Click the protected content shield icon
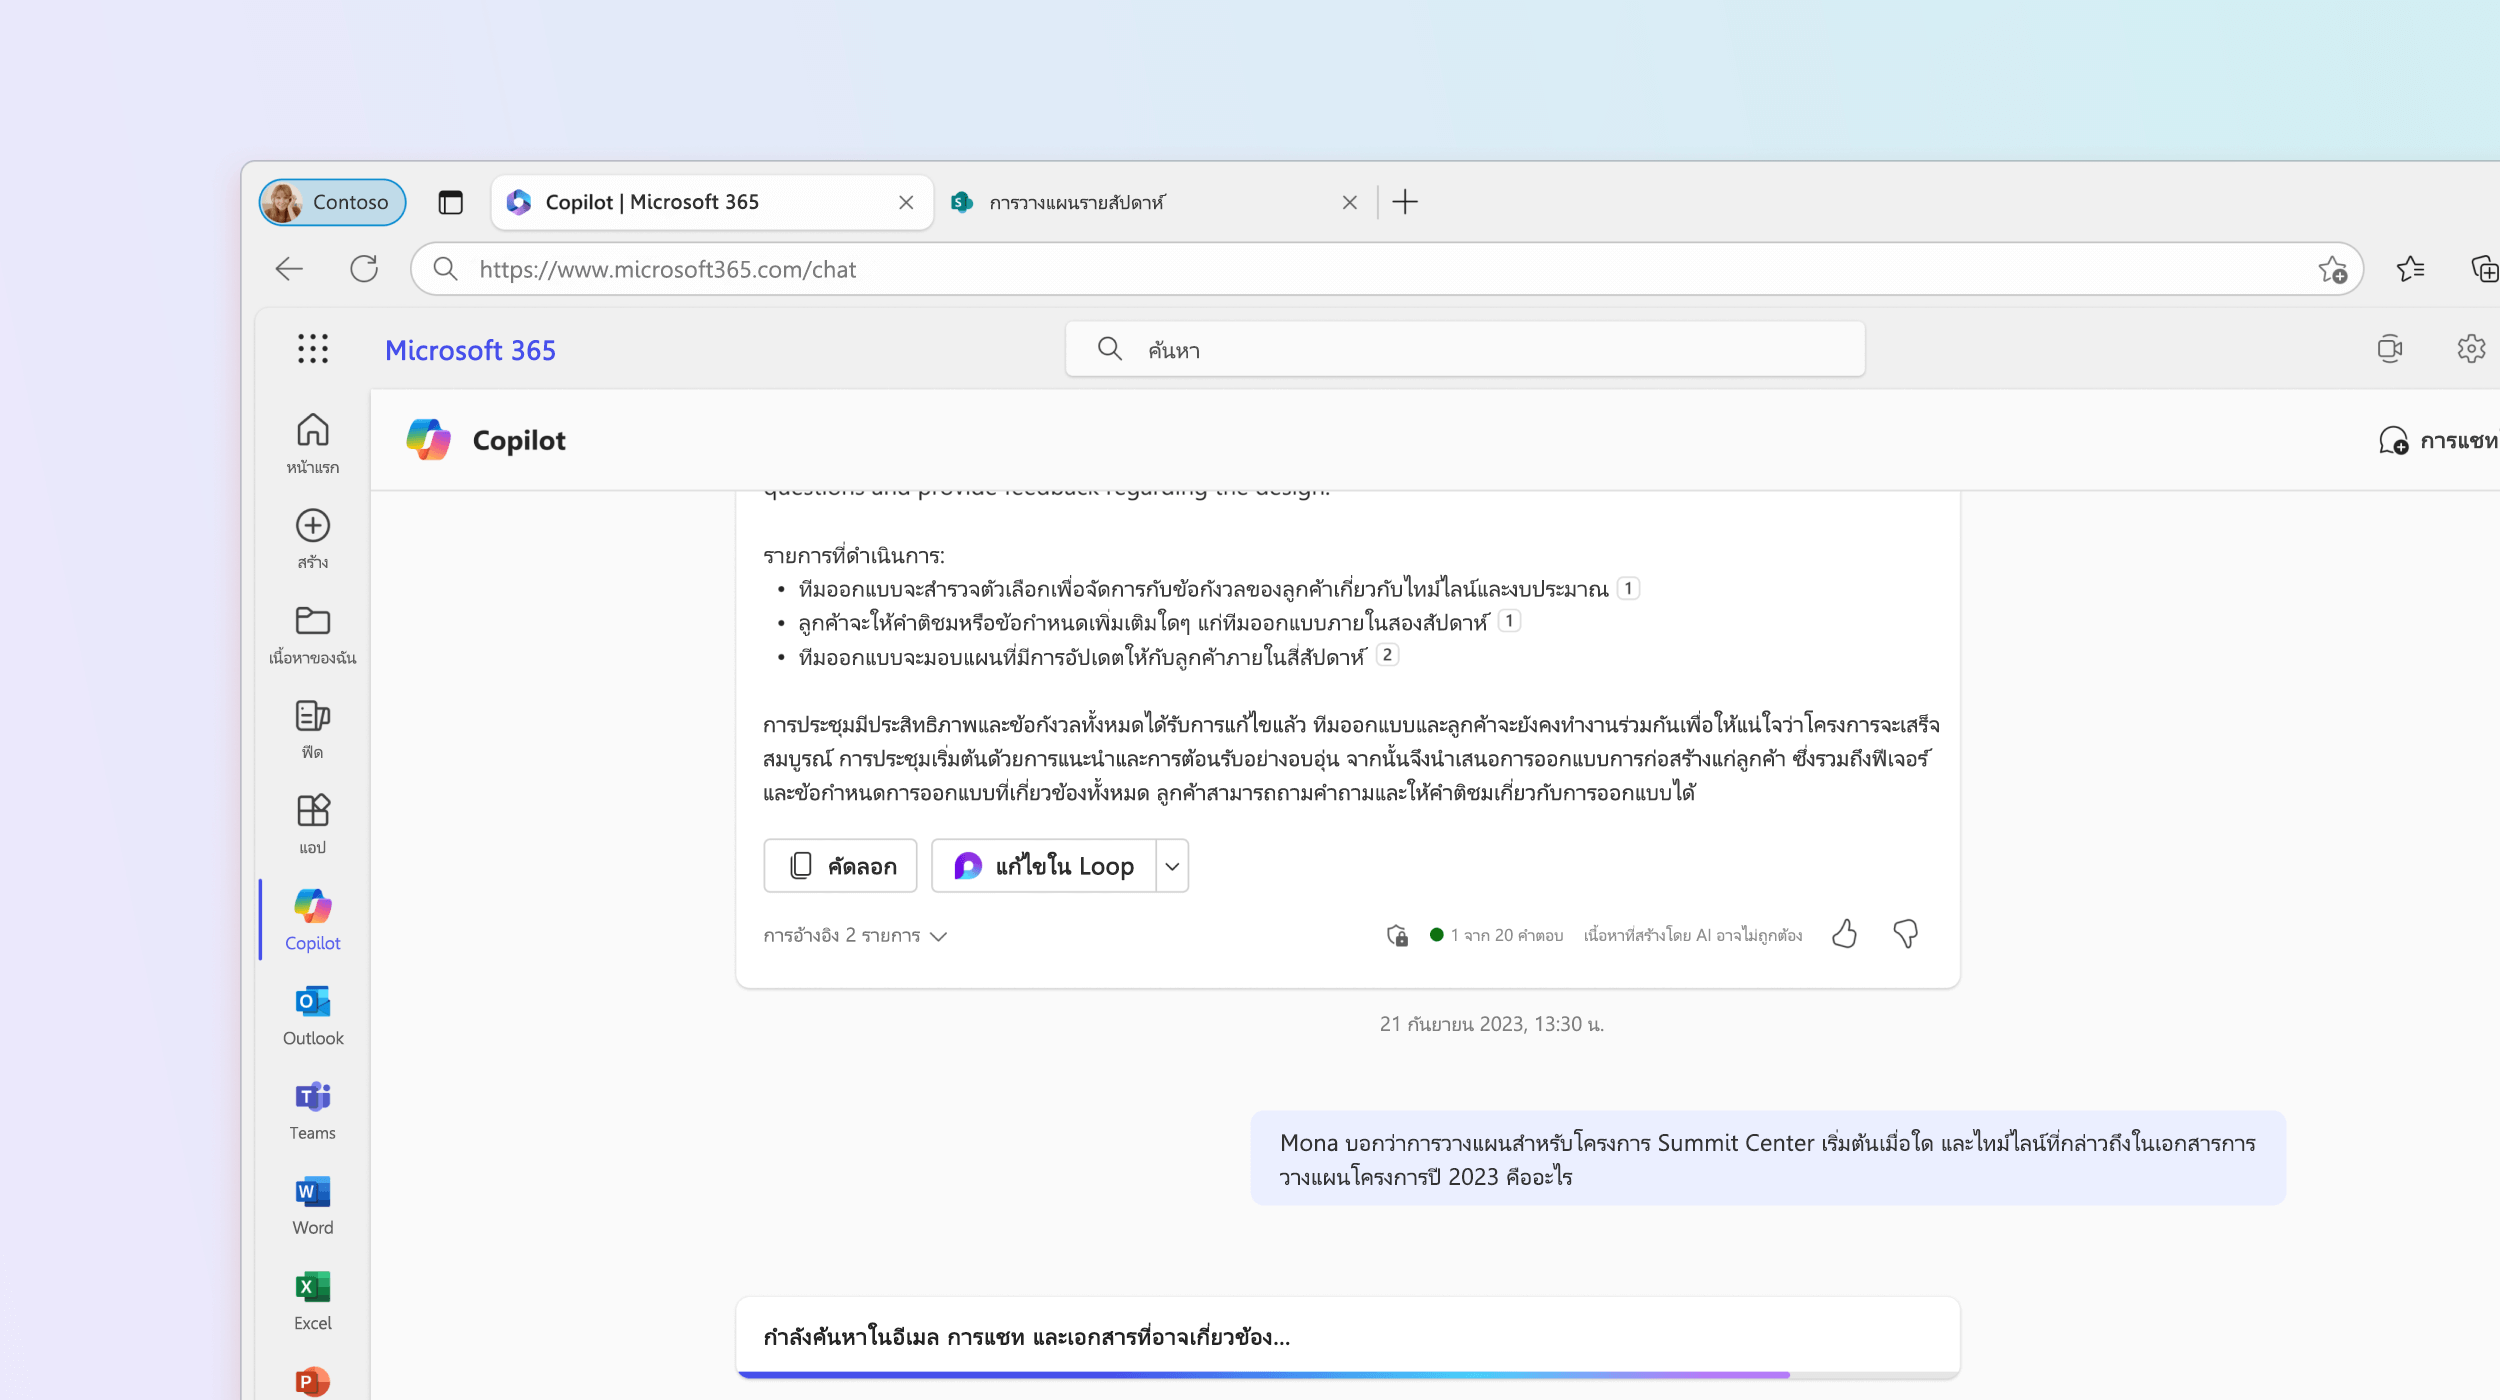Screen dimensions: 2500x1400 (1397, 935)
